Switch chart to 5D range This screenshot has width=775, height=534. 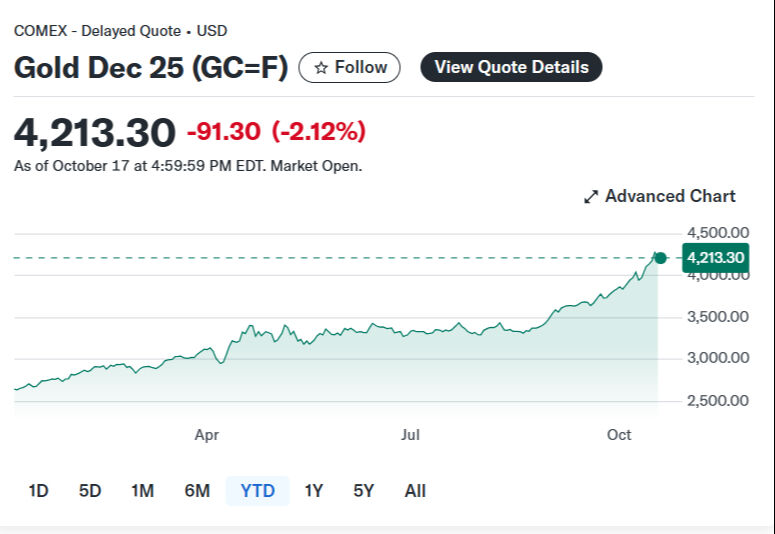[x=90, y=491]
